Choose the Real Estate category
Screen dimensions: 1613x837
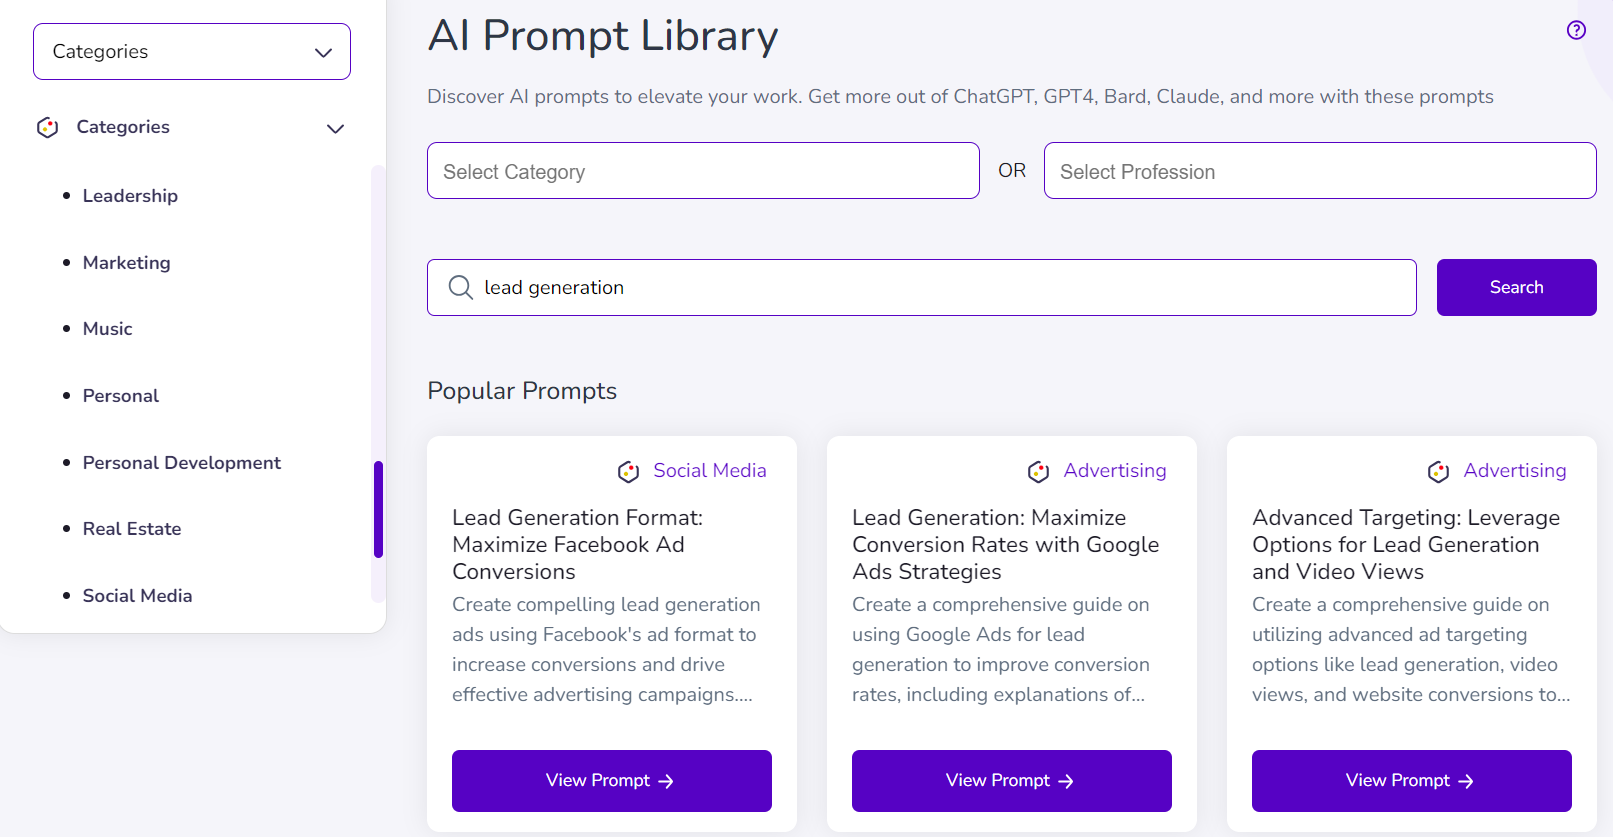tap(132, 529)
